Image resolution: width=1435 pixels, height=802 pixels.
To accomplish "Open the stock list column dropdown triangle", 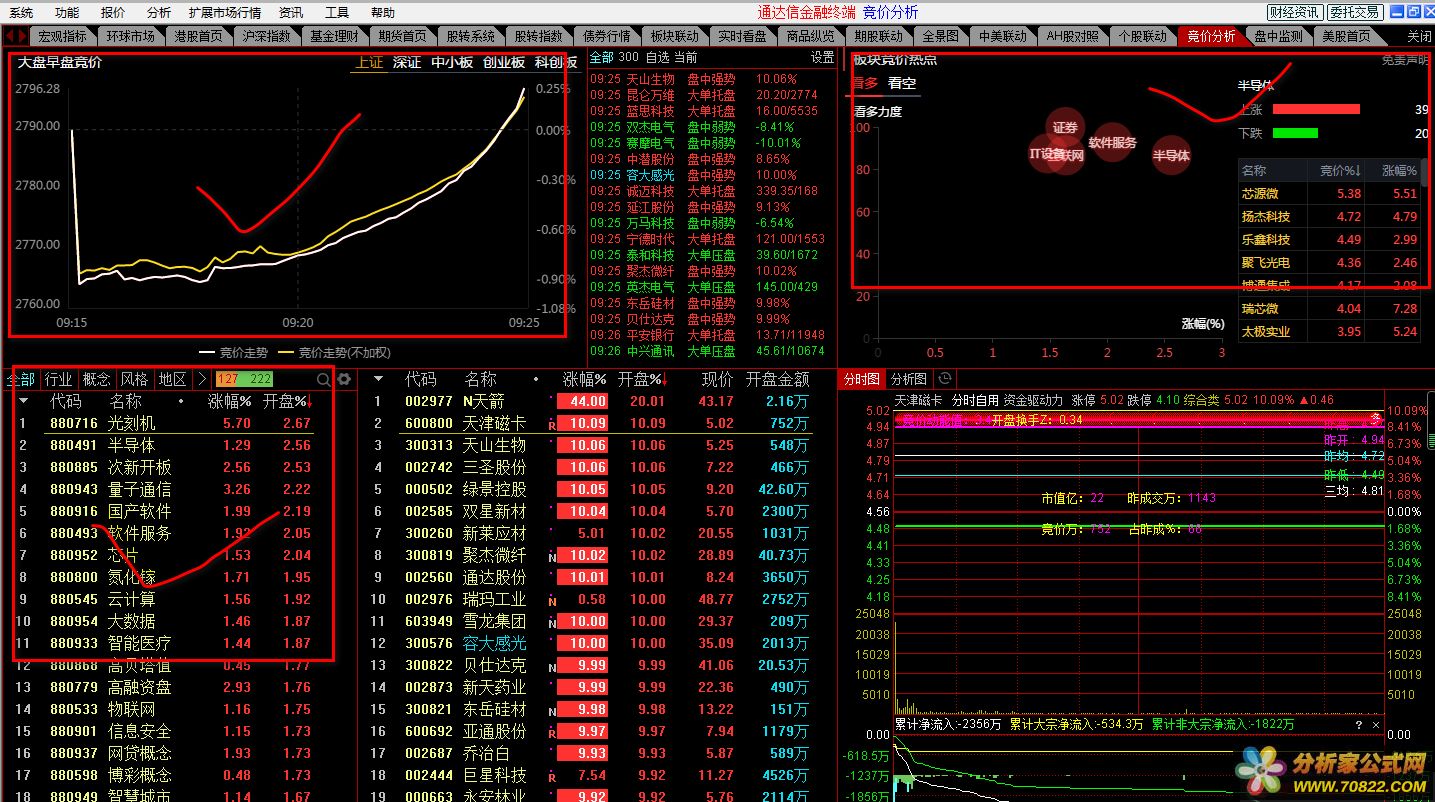I will tap(378, 380).
